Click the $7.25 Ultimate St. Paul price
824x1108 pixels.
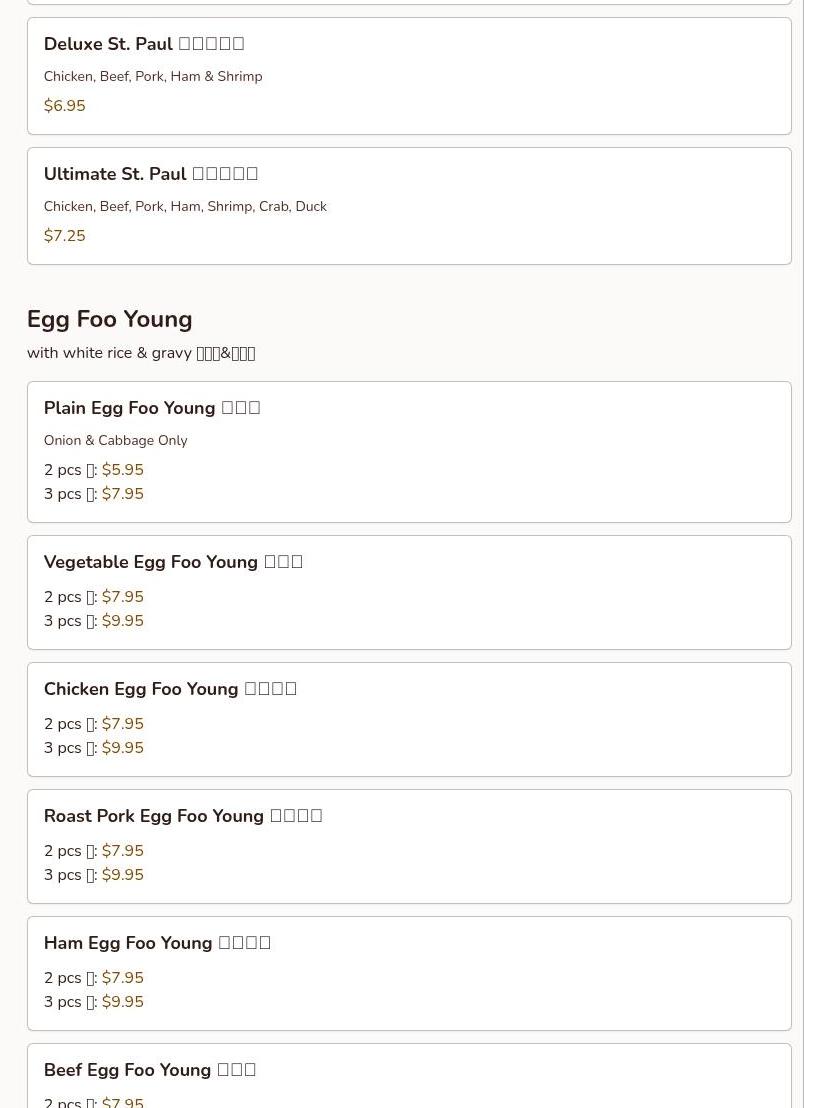[65, 236]
